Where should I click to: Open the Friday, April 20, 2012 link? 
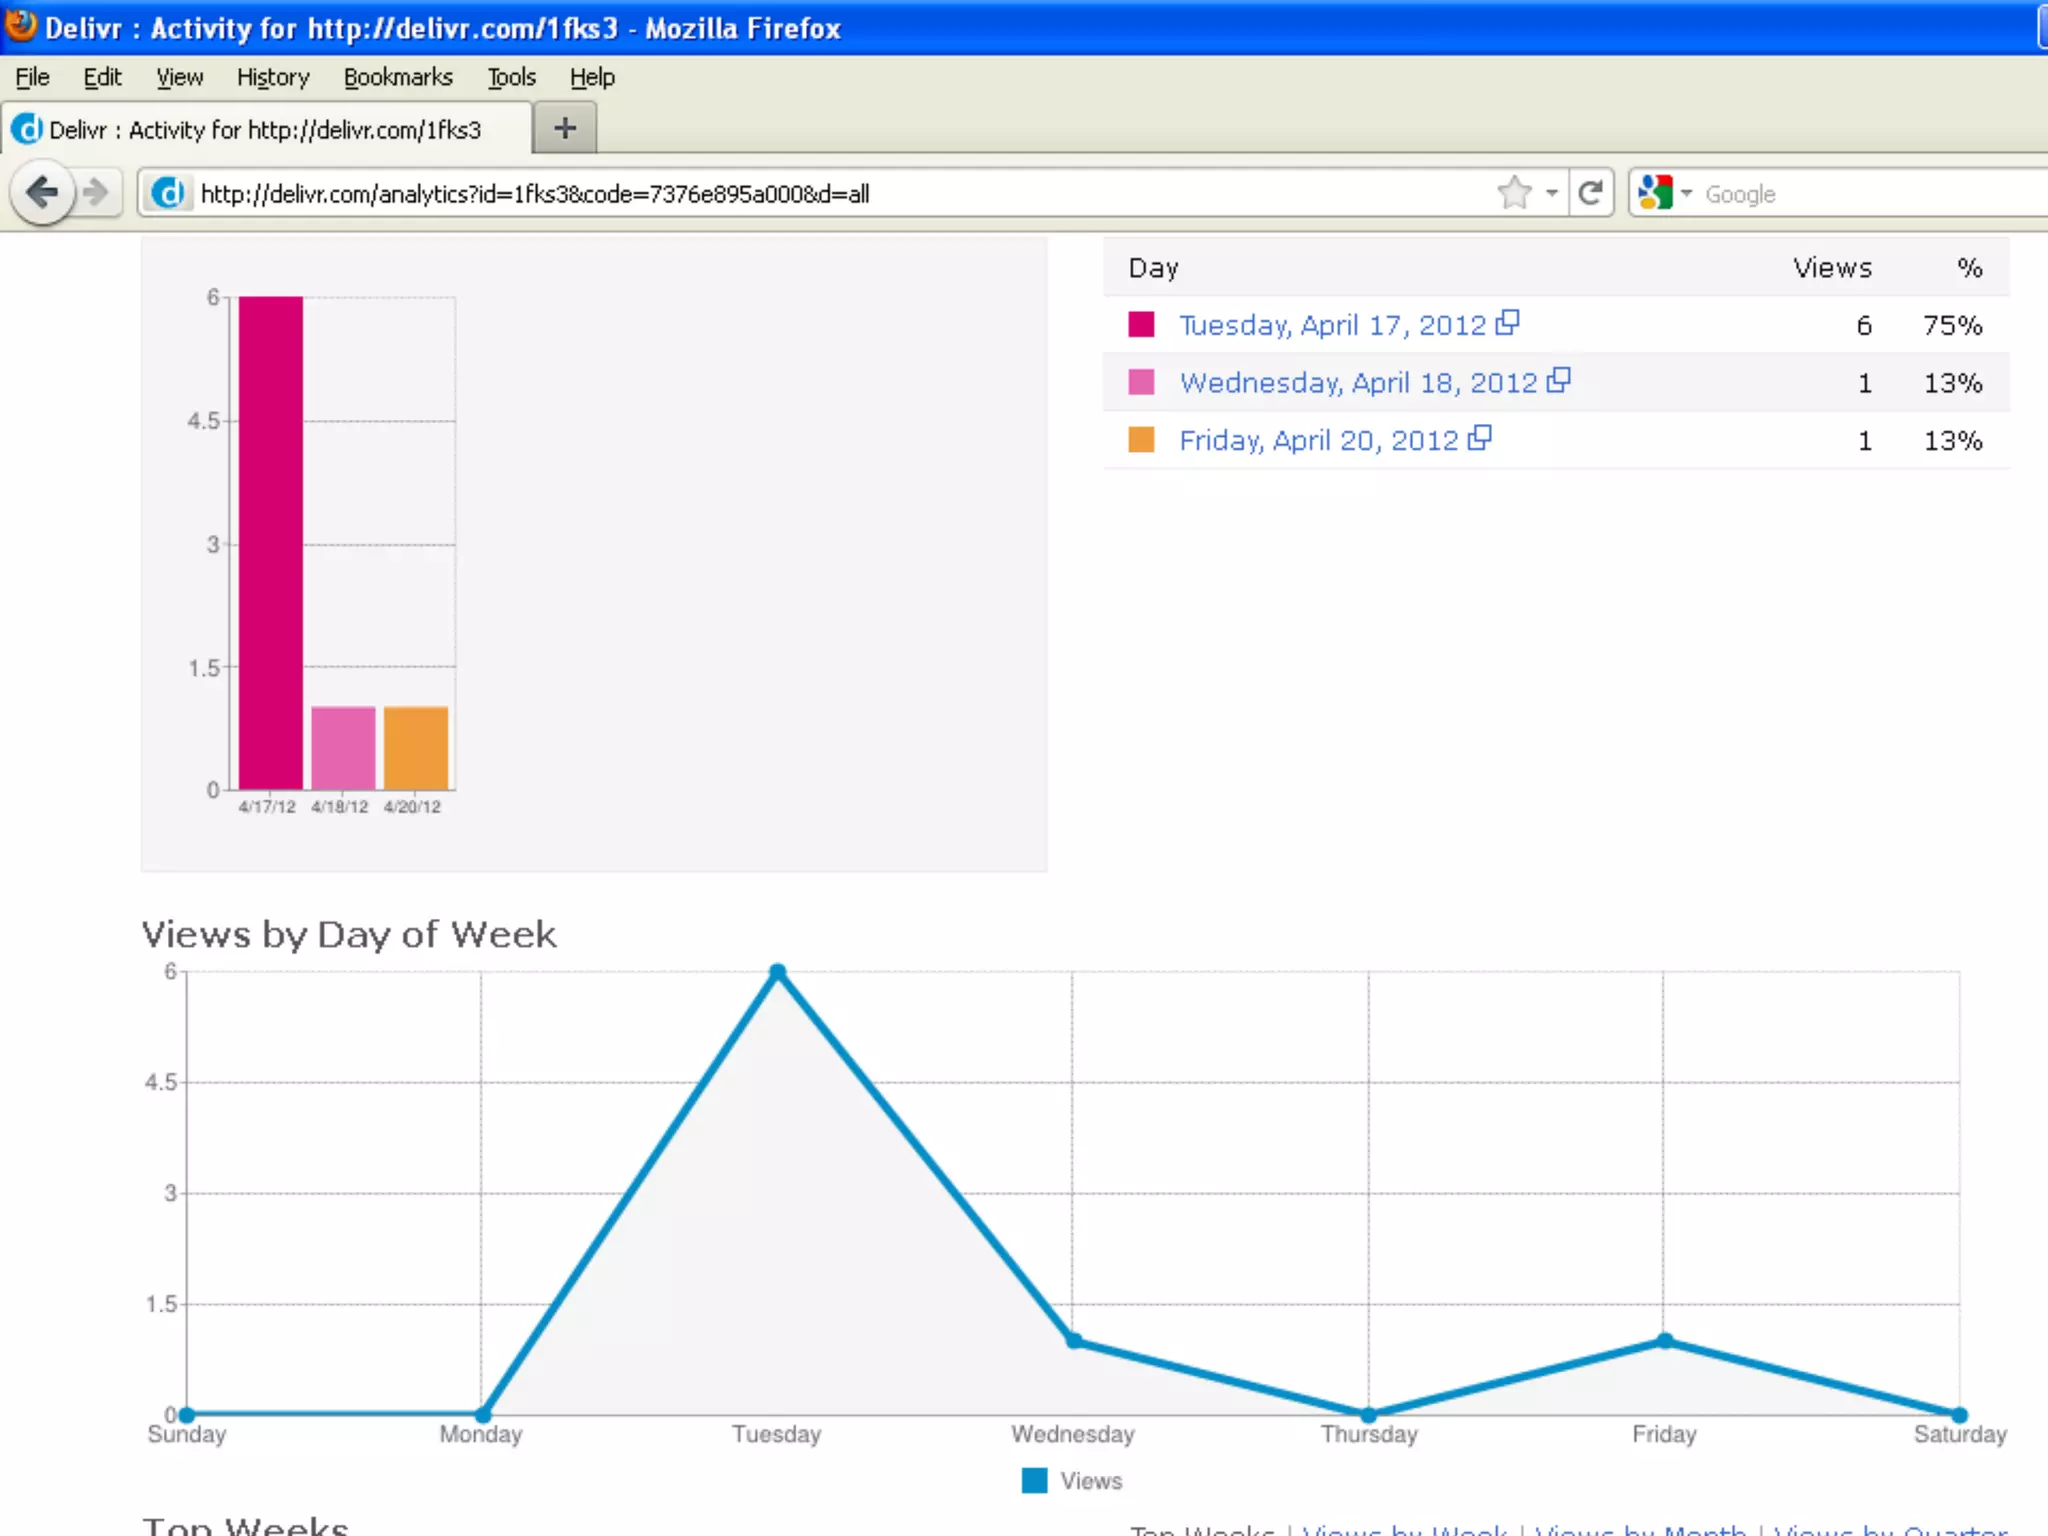[x=1318, y=441]
